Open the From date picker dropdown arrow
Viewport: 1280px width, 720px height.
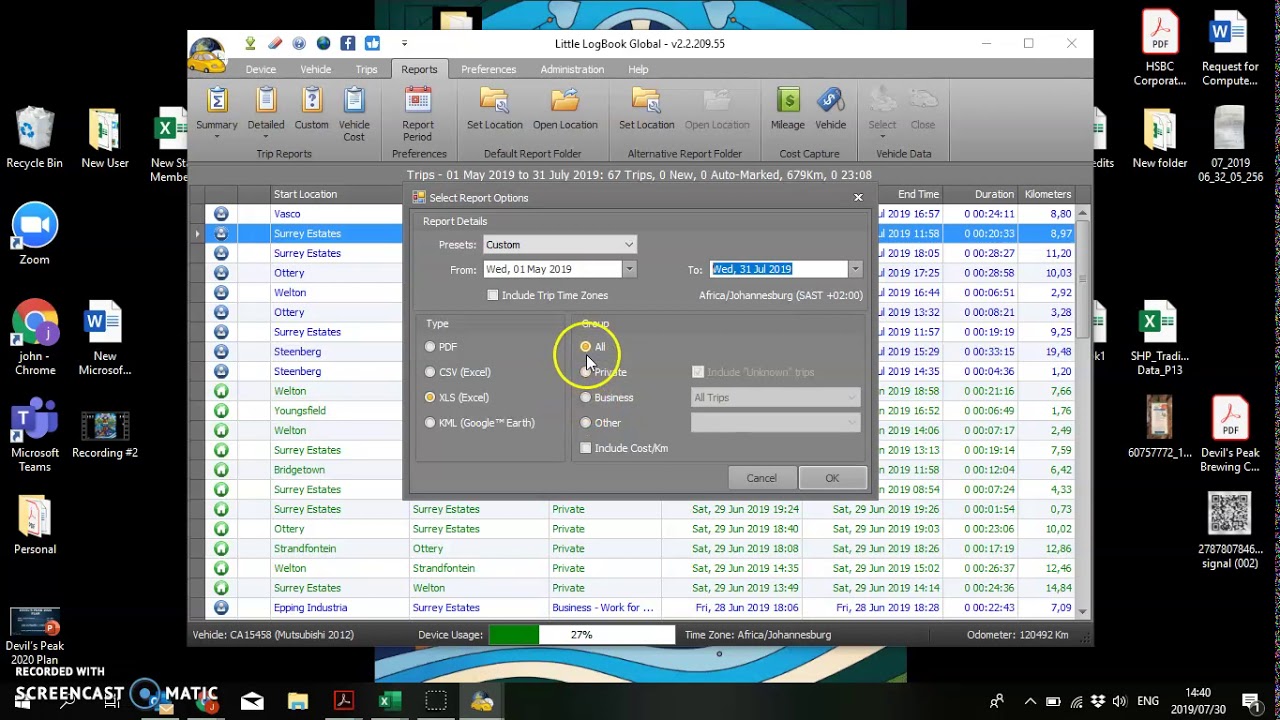click(629, 269)
